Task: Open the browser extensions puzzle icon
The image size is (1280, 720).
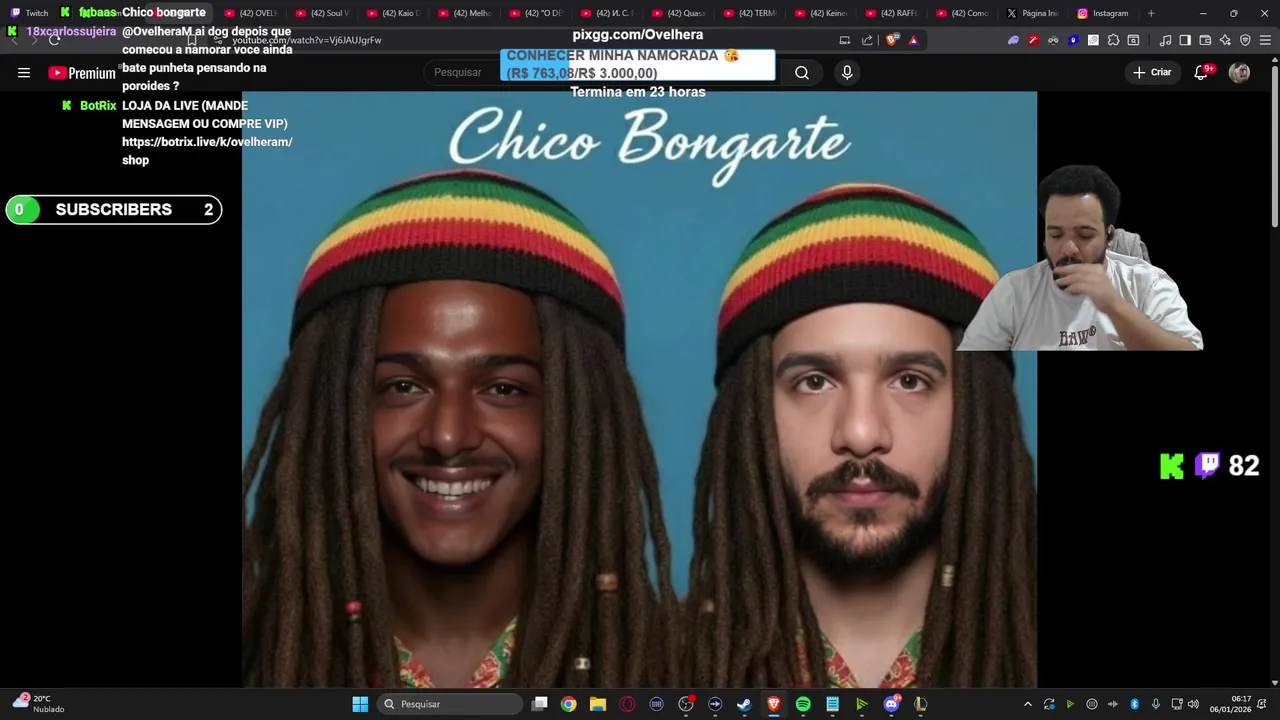Action: (1113, 40)
